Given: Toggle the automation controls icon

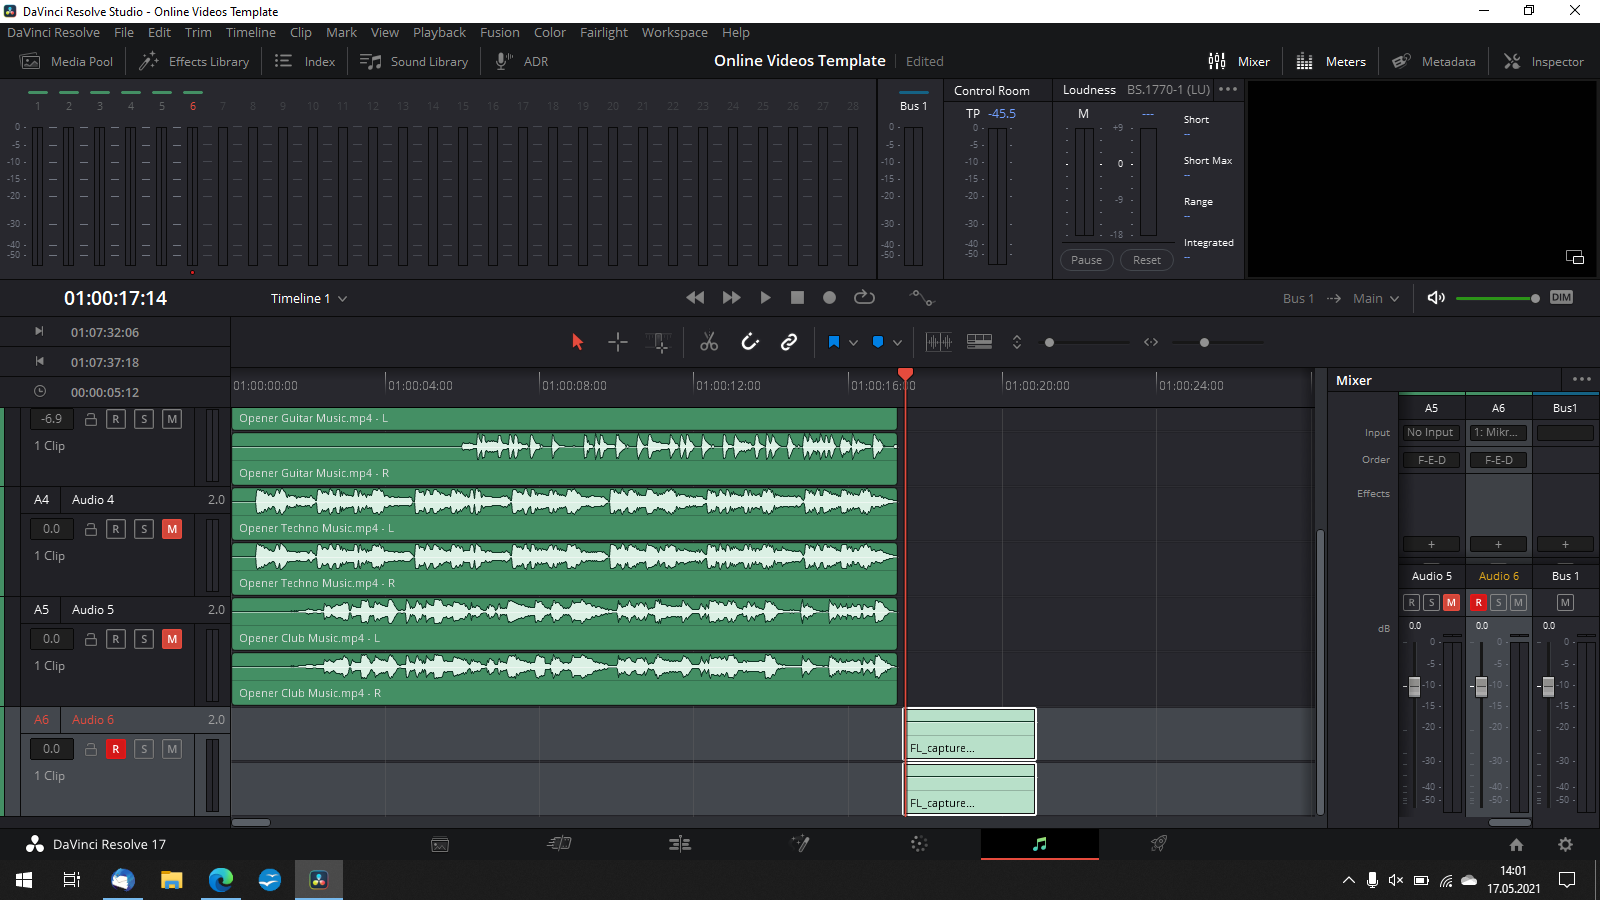Looking at the screenshot, I should click(x=921, y=298).
